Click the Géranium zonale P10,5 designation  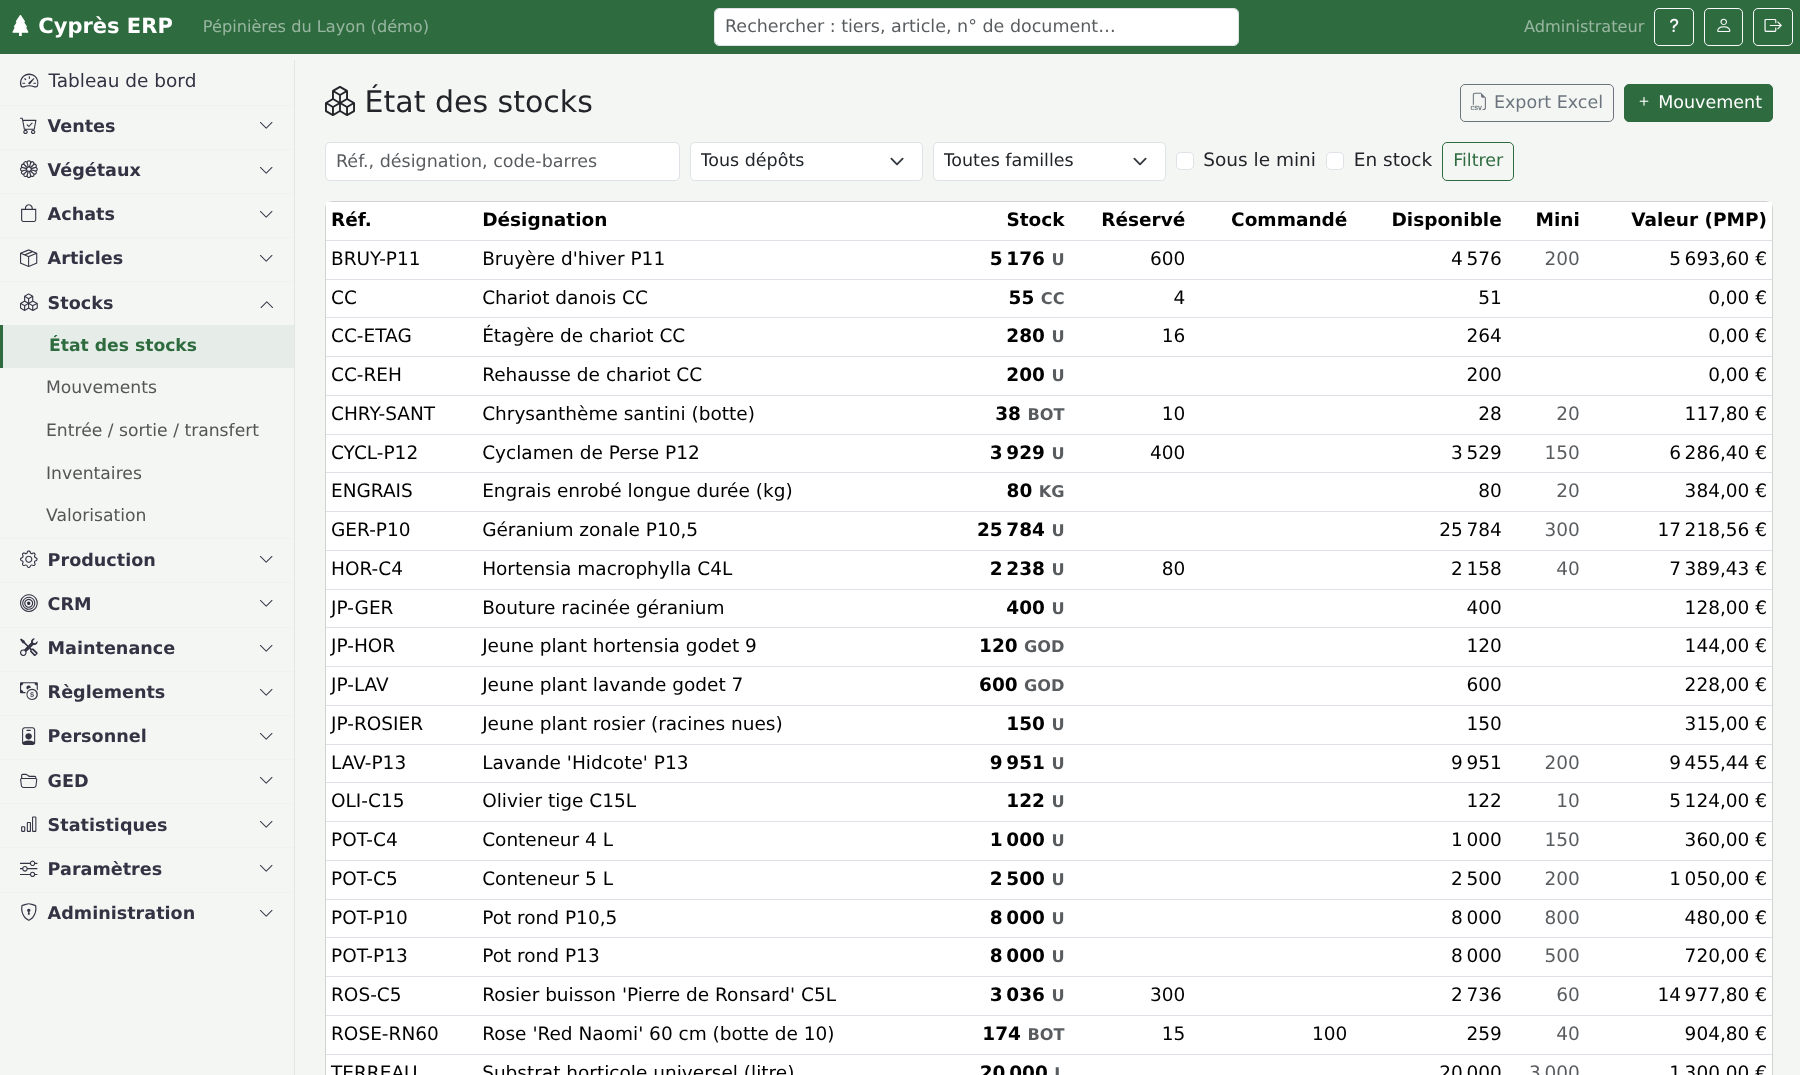(x=589, y=530)
